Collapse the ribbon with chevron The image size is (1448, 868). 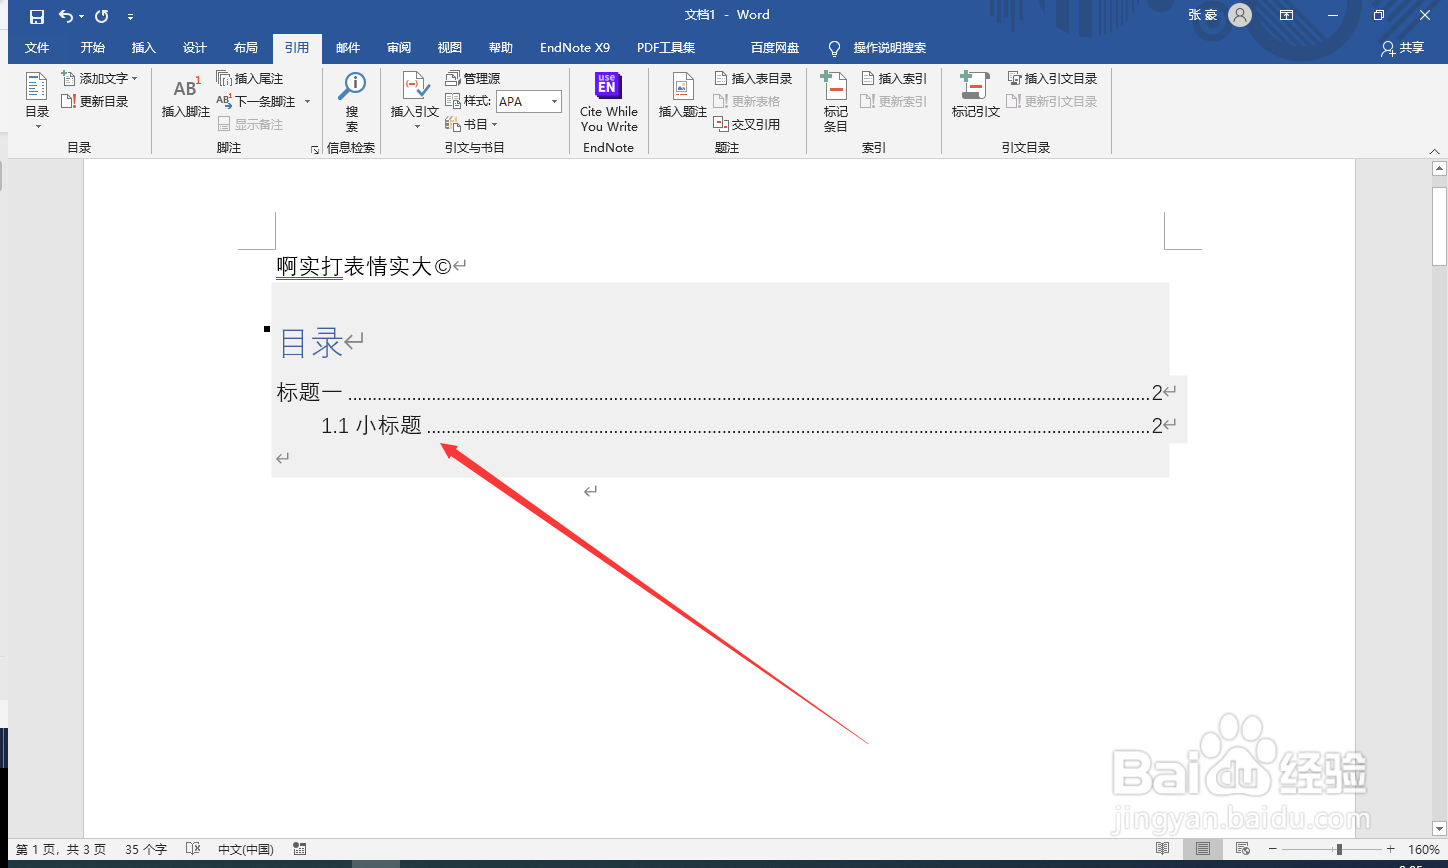[x=1434, y=150]
